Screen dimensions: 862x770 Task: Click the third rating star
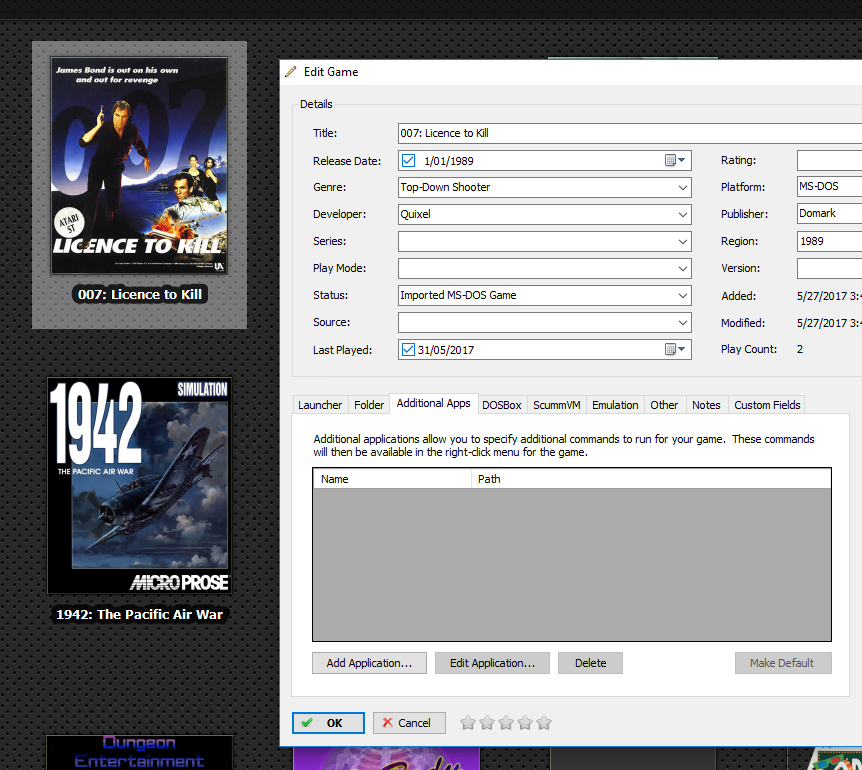pyautogui.click(x=506, y=722)
